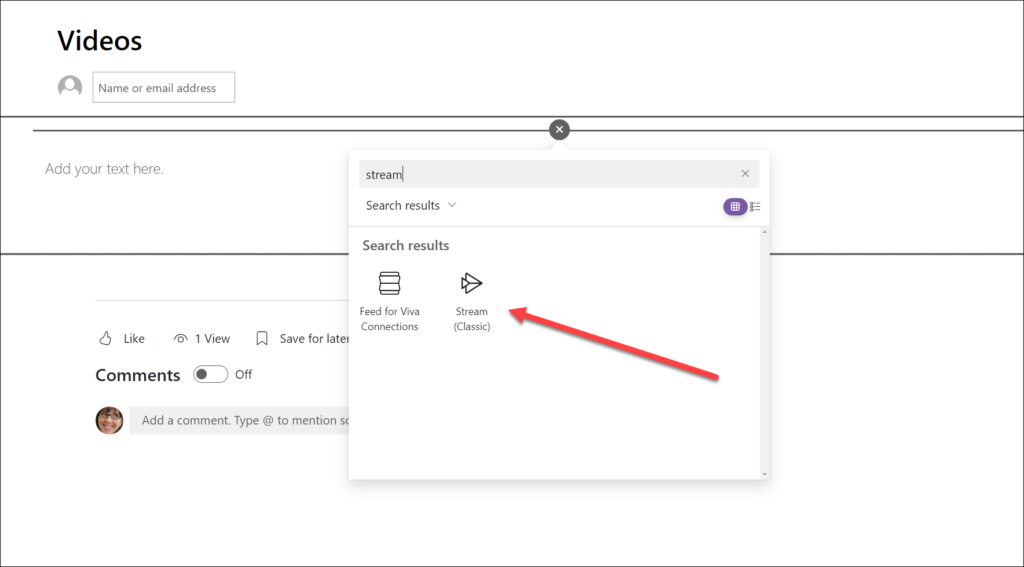The width and height of the screenshot is (1024, 567).
Task: Click the Add your text here area
Action: [x=104, y=169]
